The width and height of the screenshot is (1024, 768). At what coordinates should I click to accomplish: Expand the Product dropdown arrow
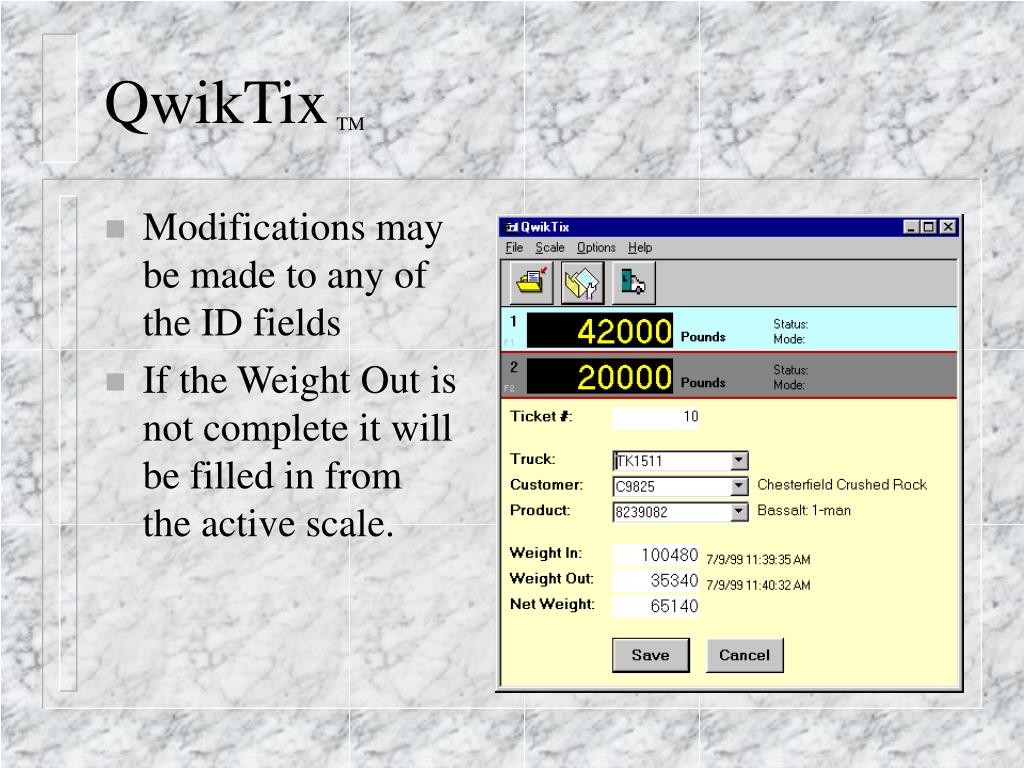[739, 512]
